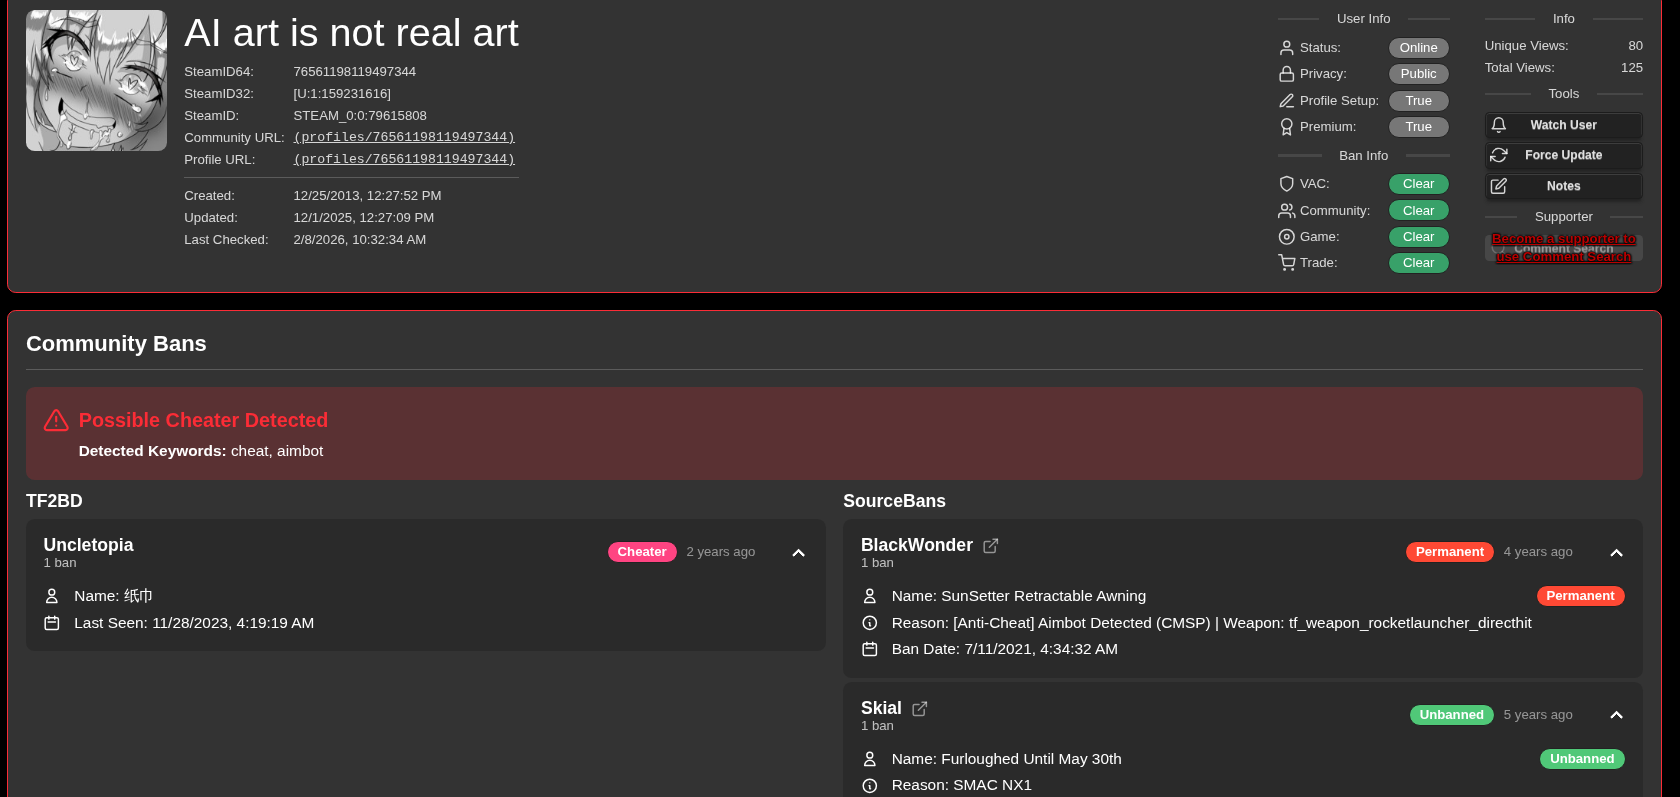Collapse the Skial ban entry
The image size is (1680, 797).
click(1616, 715)
